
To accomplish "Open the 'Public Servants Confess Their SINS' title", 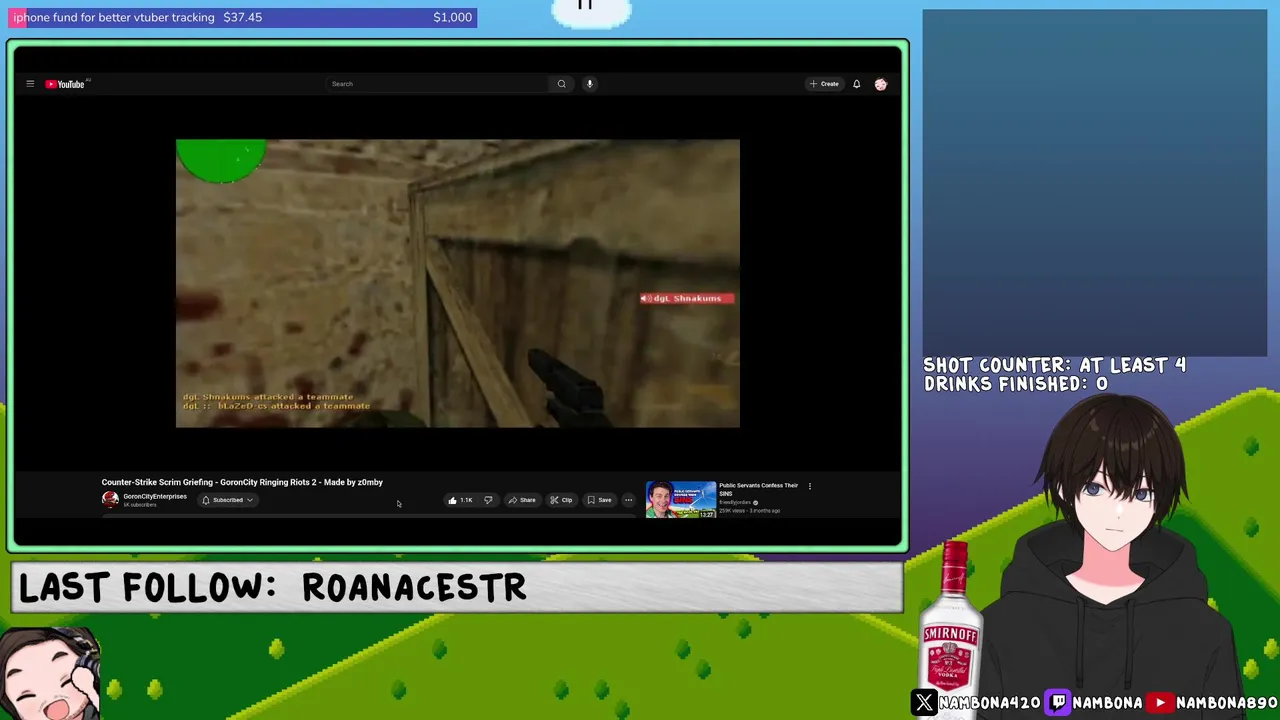I will [x=758, y=489].
